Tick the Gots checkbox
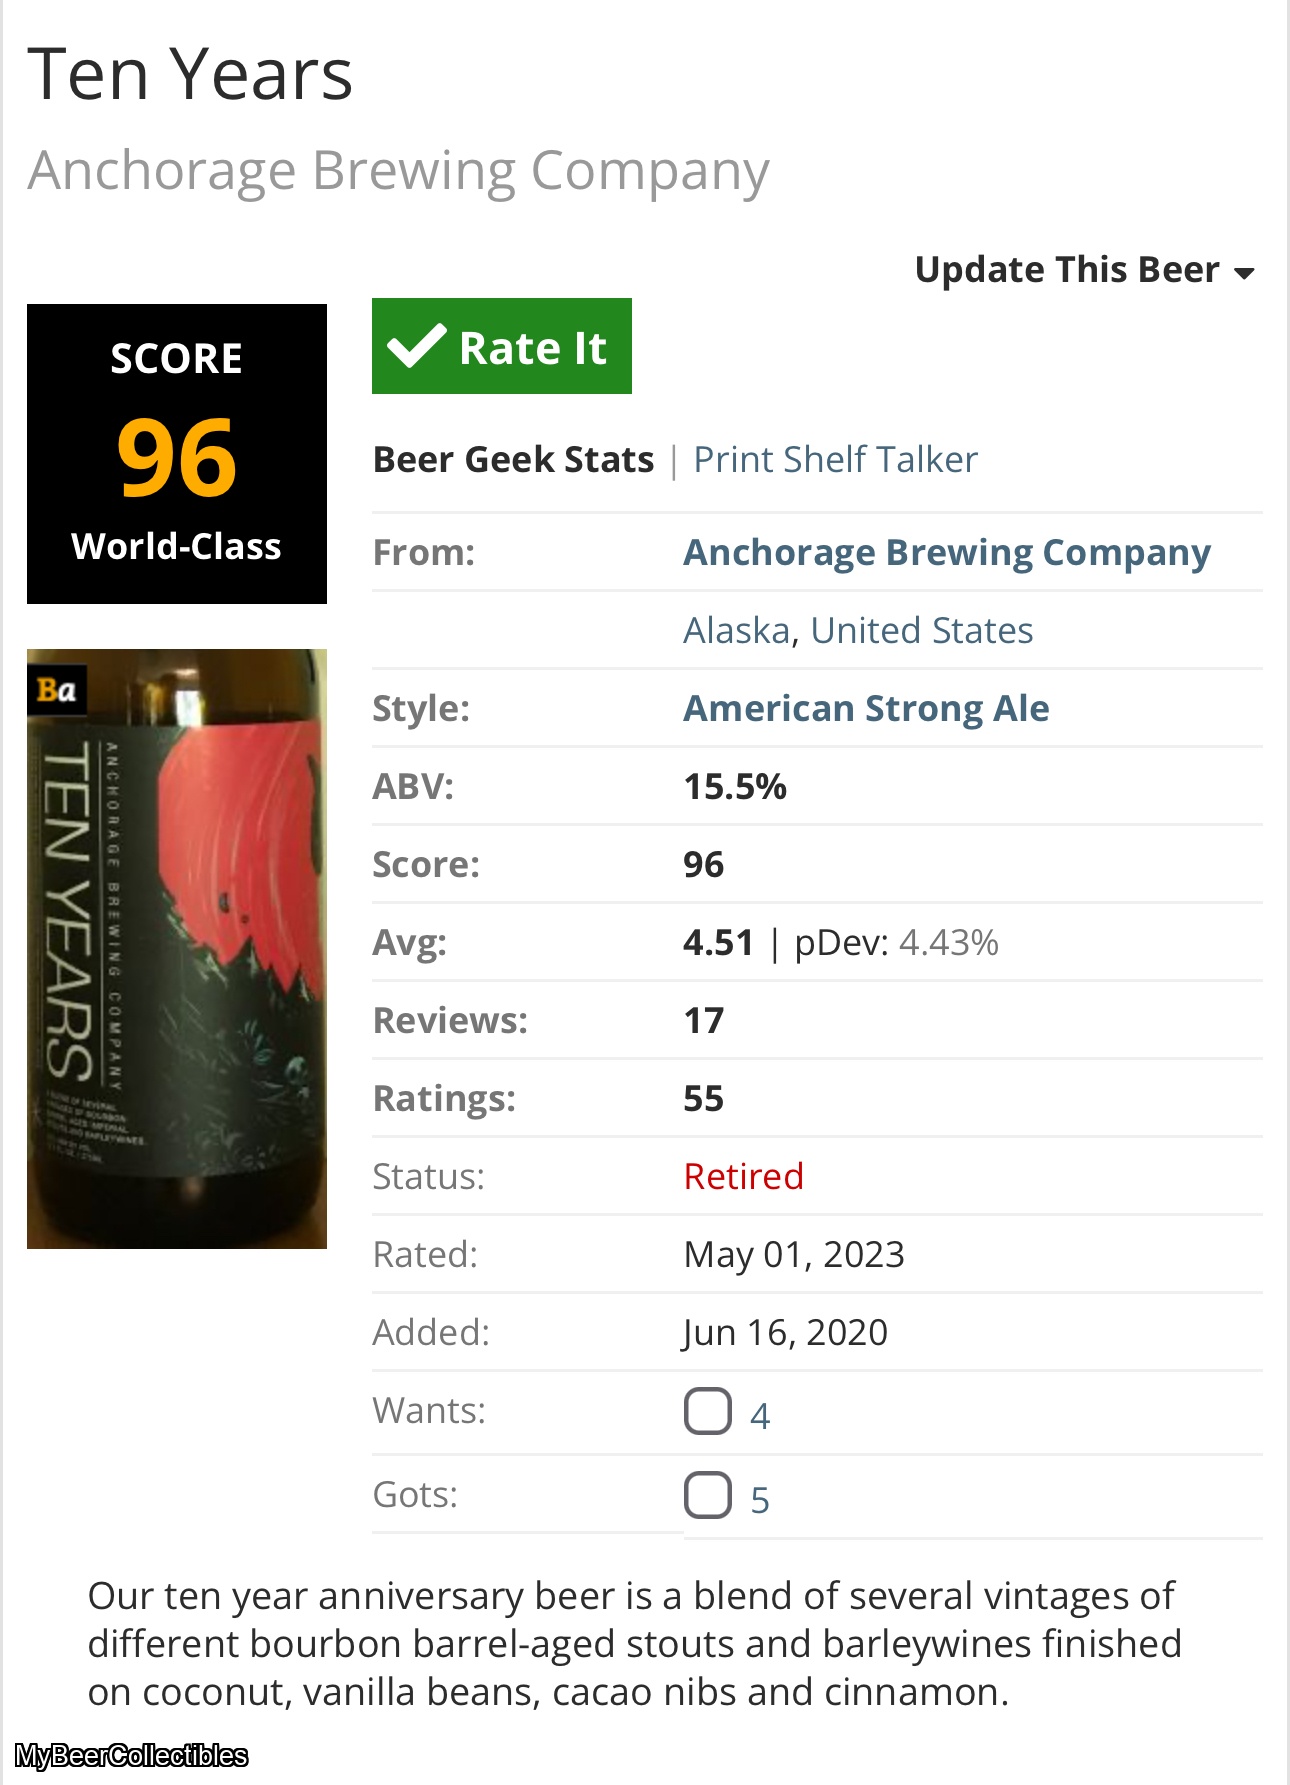The width and height of the screenshot is (1290, 1785). point(708,1495)
